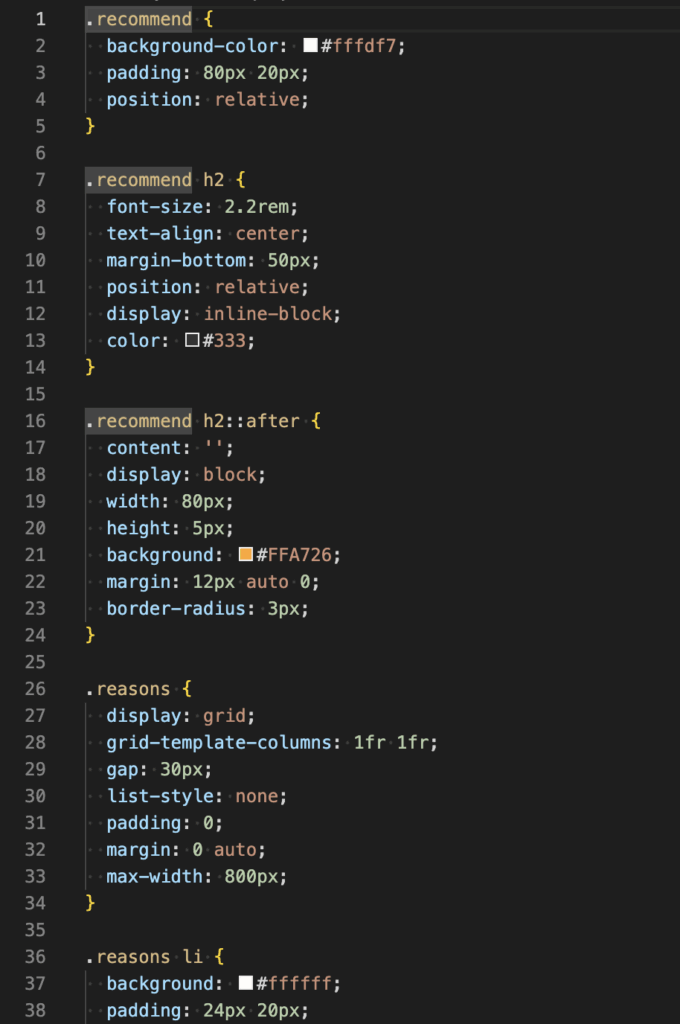Click the 'relative' value on line 4
The image size is (680, 1024).
click(x=257, y=99)
